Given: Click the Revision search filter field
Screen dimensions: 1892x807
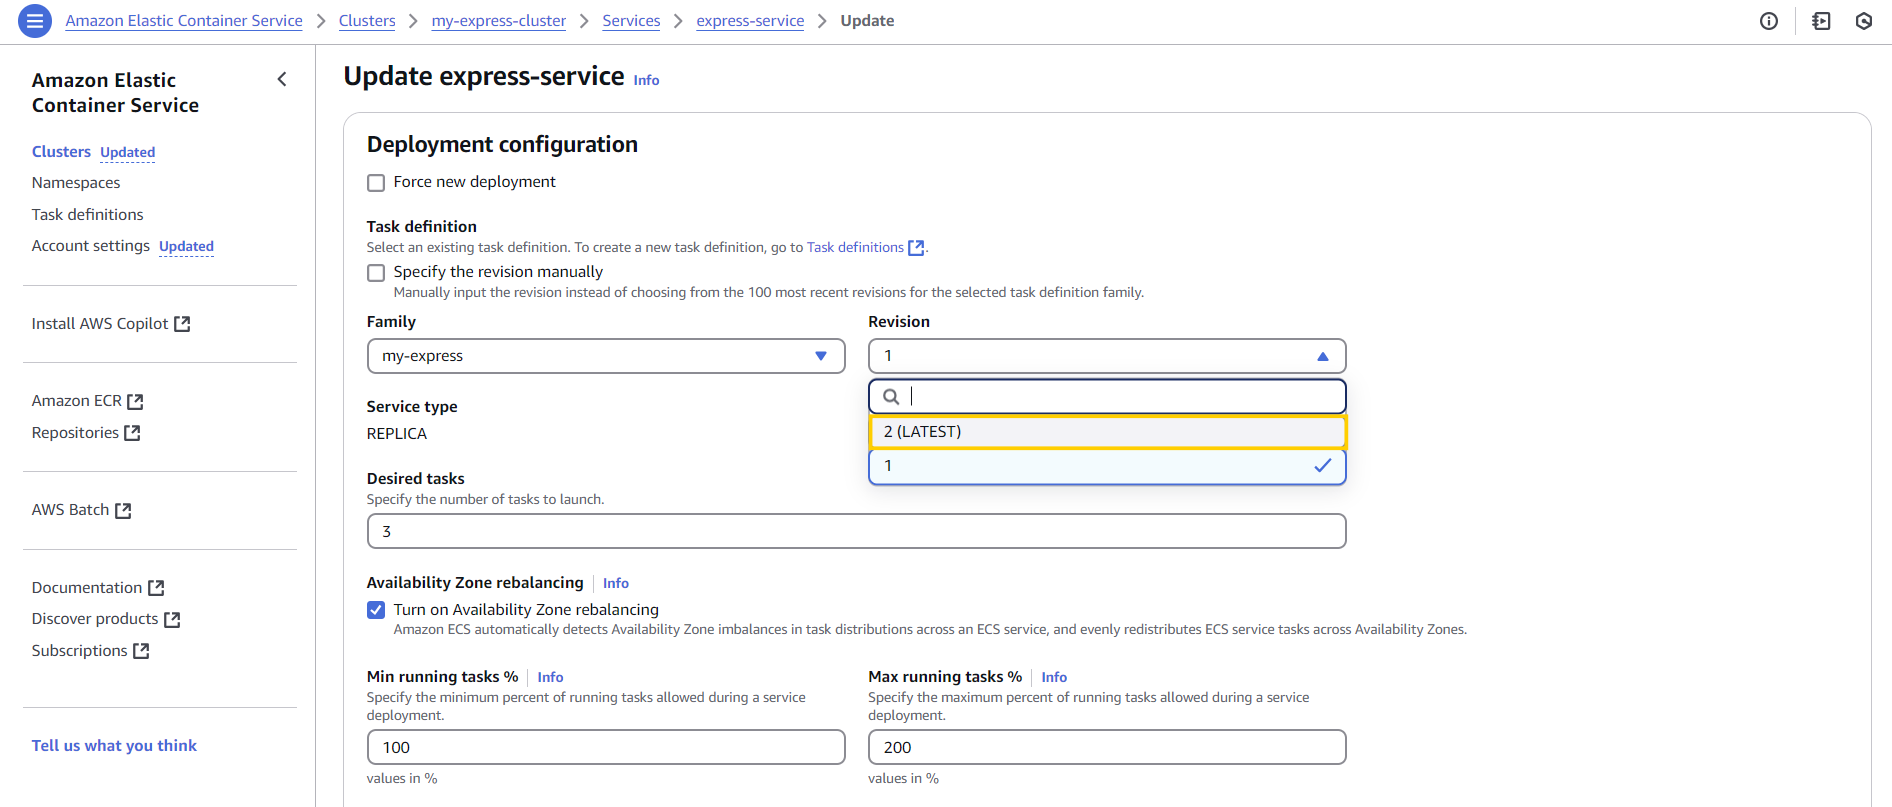Looking at the screenshot, I should tap(1107, 396).
